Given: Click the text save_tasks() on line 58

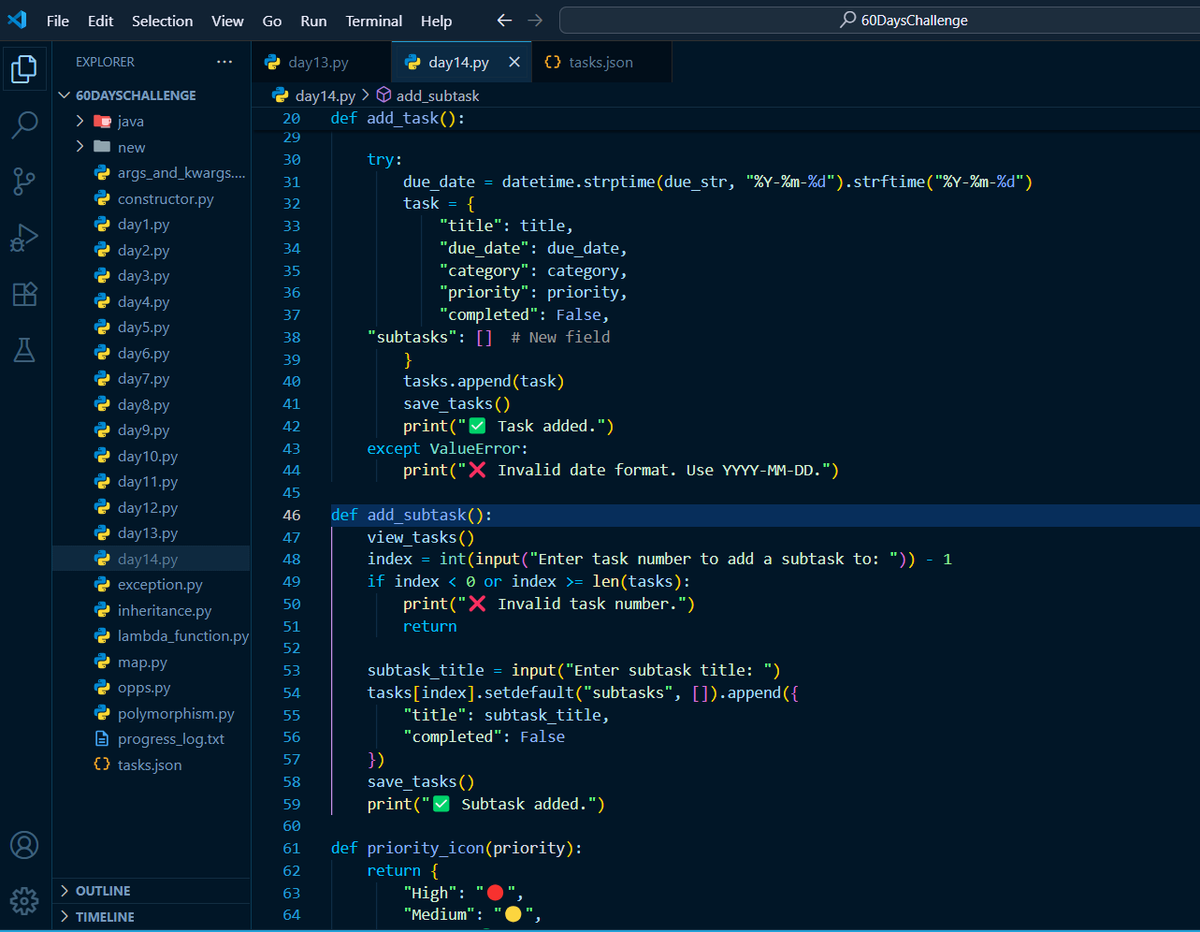Looking at the screenshot, I should (421, 781).
